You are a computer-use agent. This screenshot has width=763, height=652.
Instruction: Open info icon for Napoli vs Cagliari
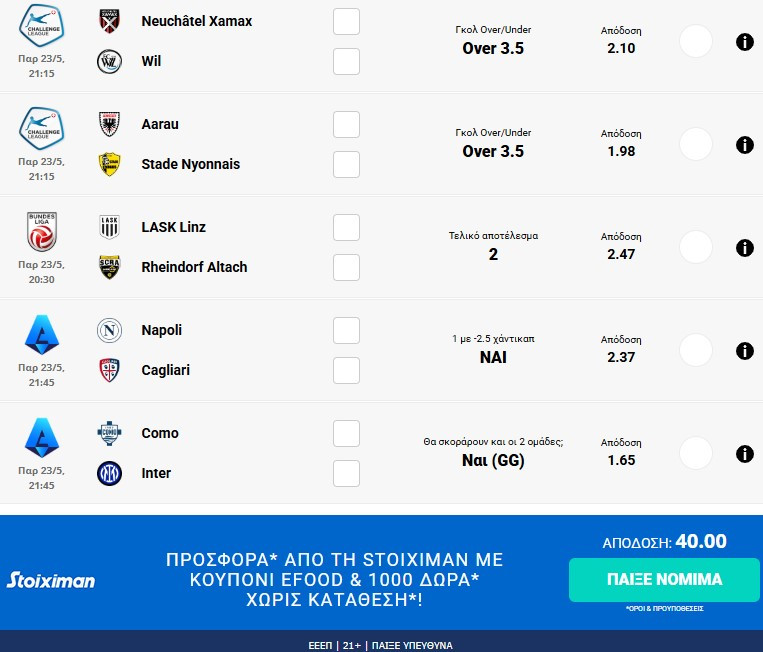744,351
